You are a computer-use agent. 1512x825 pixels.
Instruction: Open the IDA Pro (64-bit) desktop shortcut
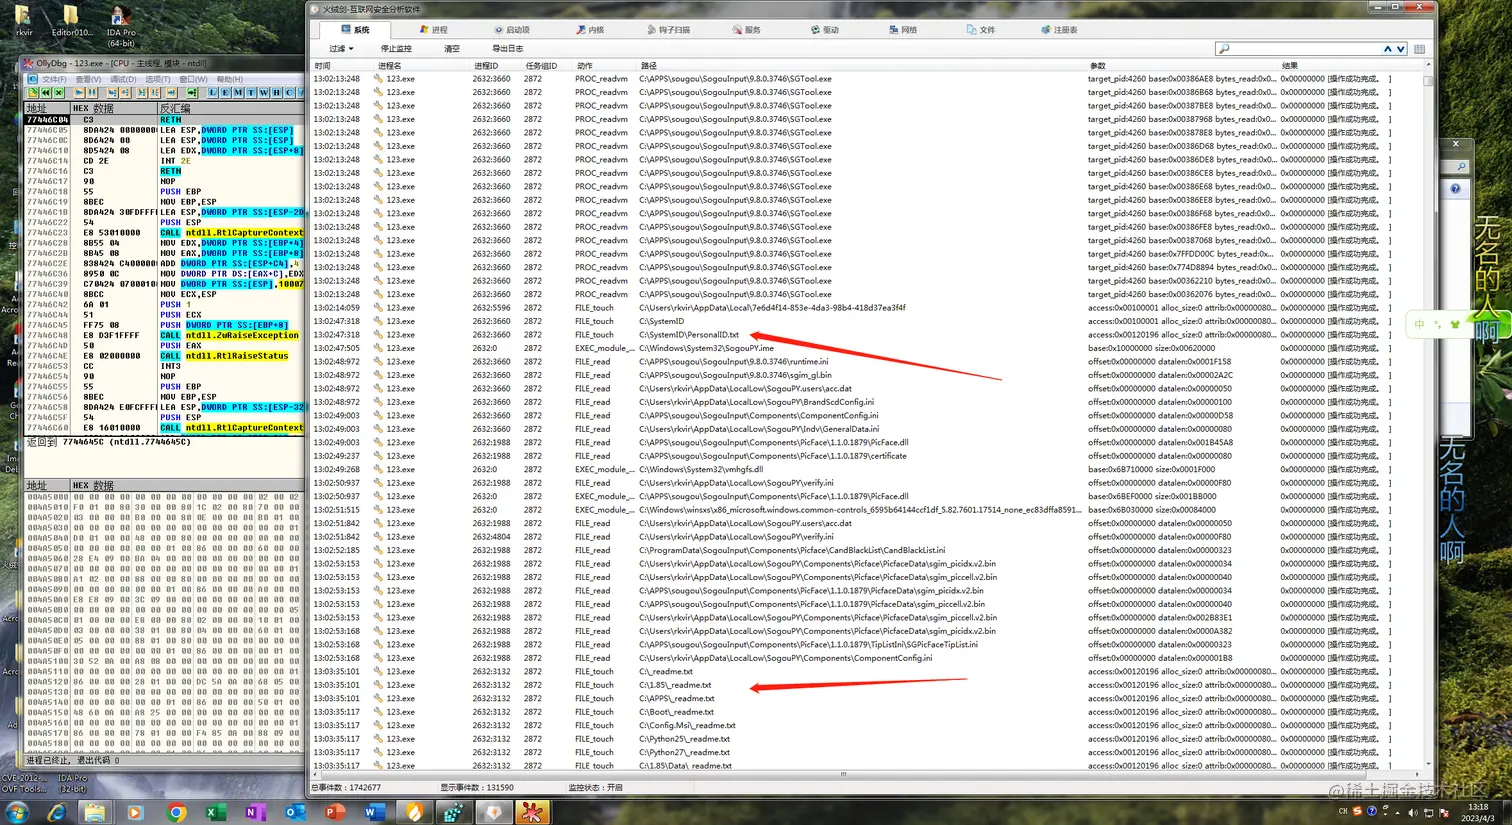point(120,26)
